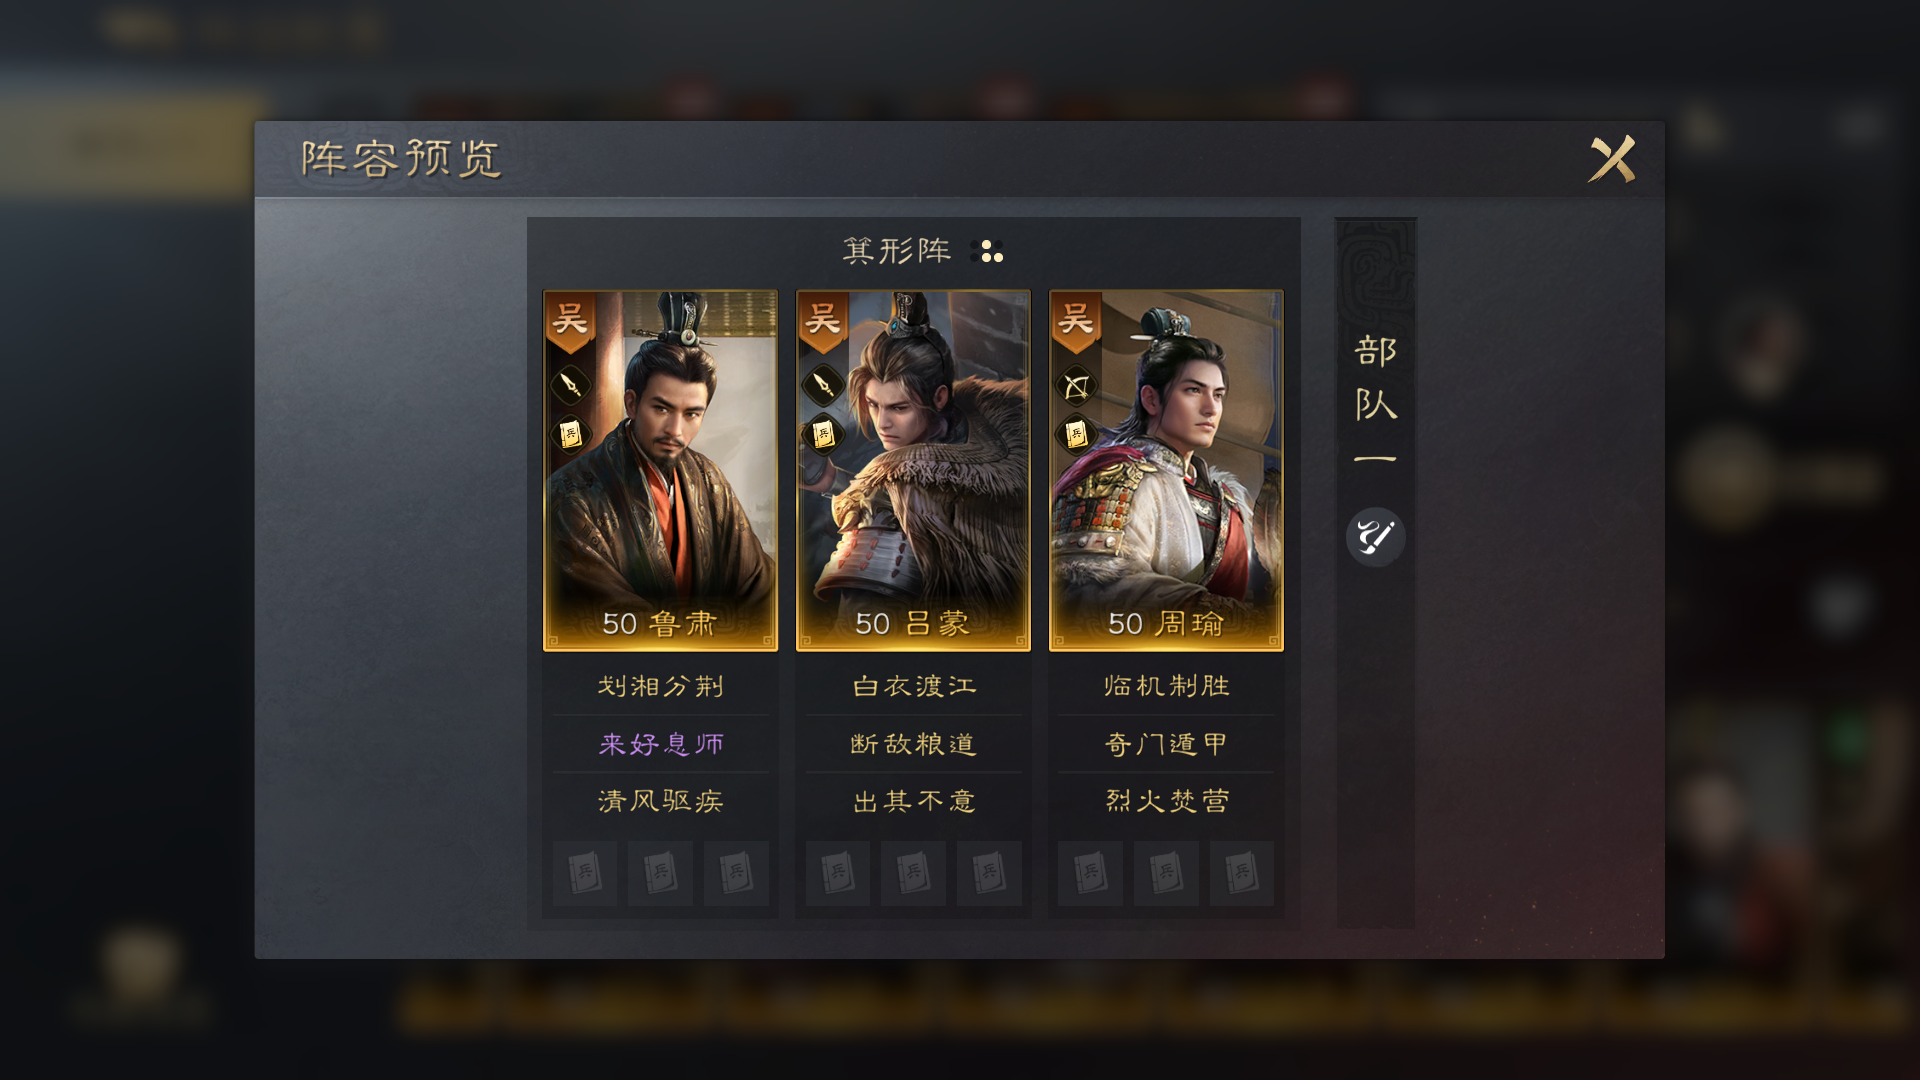The image size is (1920, 1080).
Task: Click the last empty 兵书 slot under 周瑜
Action: point(1241,873)
